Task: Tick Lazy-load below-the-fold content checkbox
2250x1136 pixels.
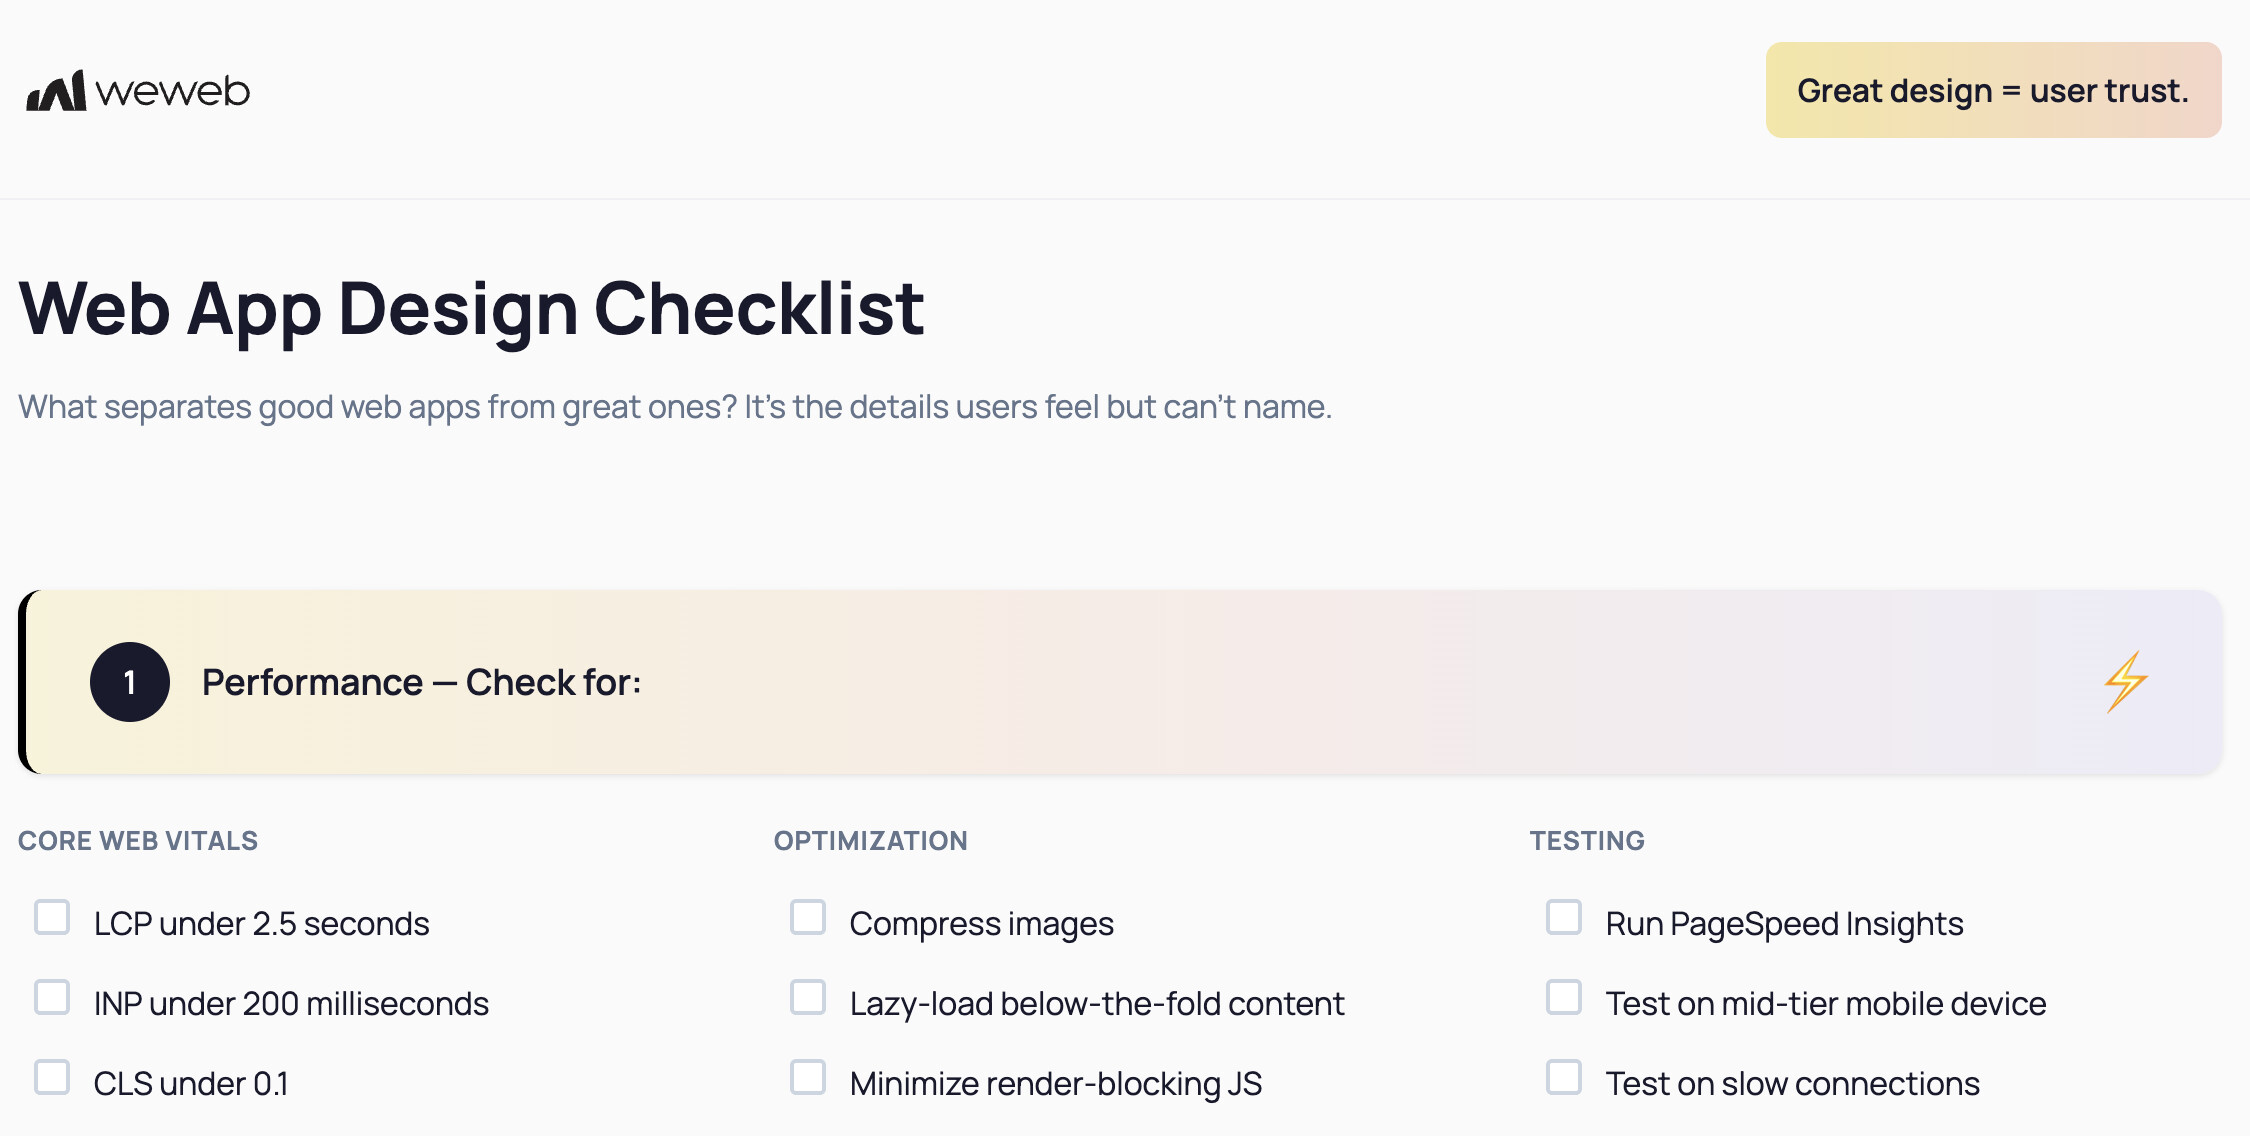Action: (x=808, y=998)
